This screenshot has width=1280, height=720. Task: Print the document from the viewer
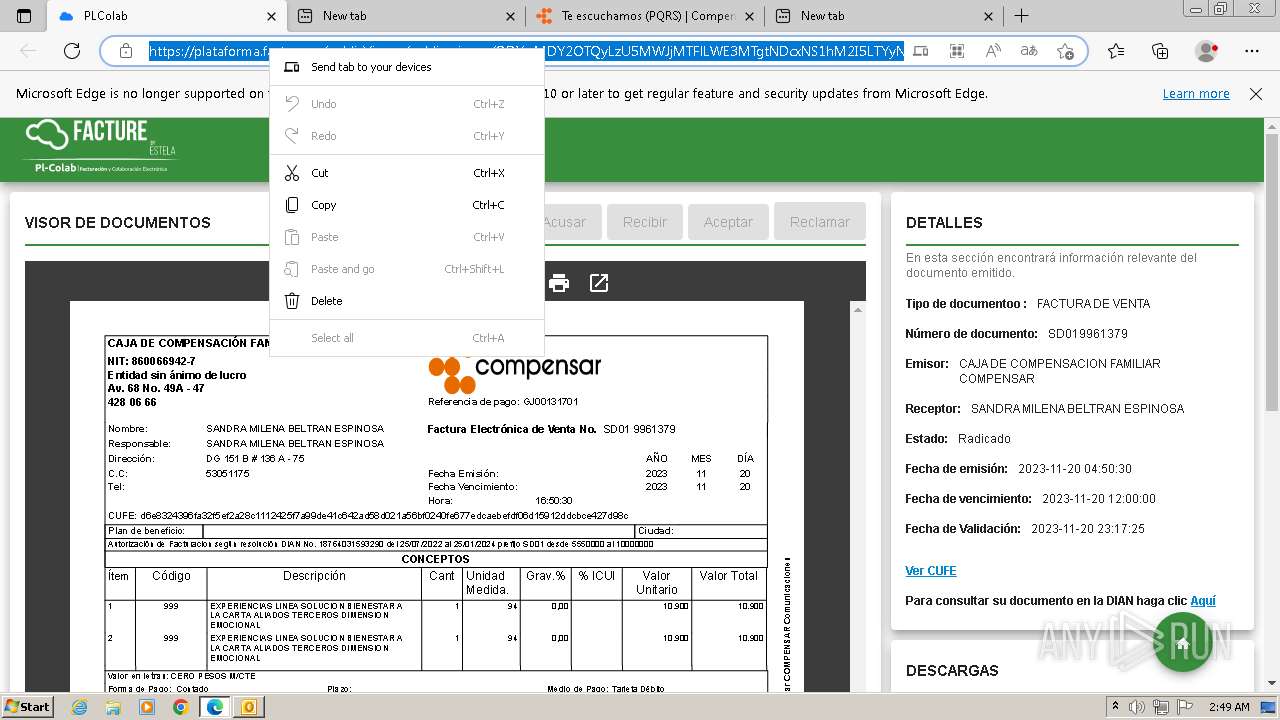559,284
